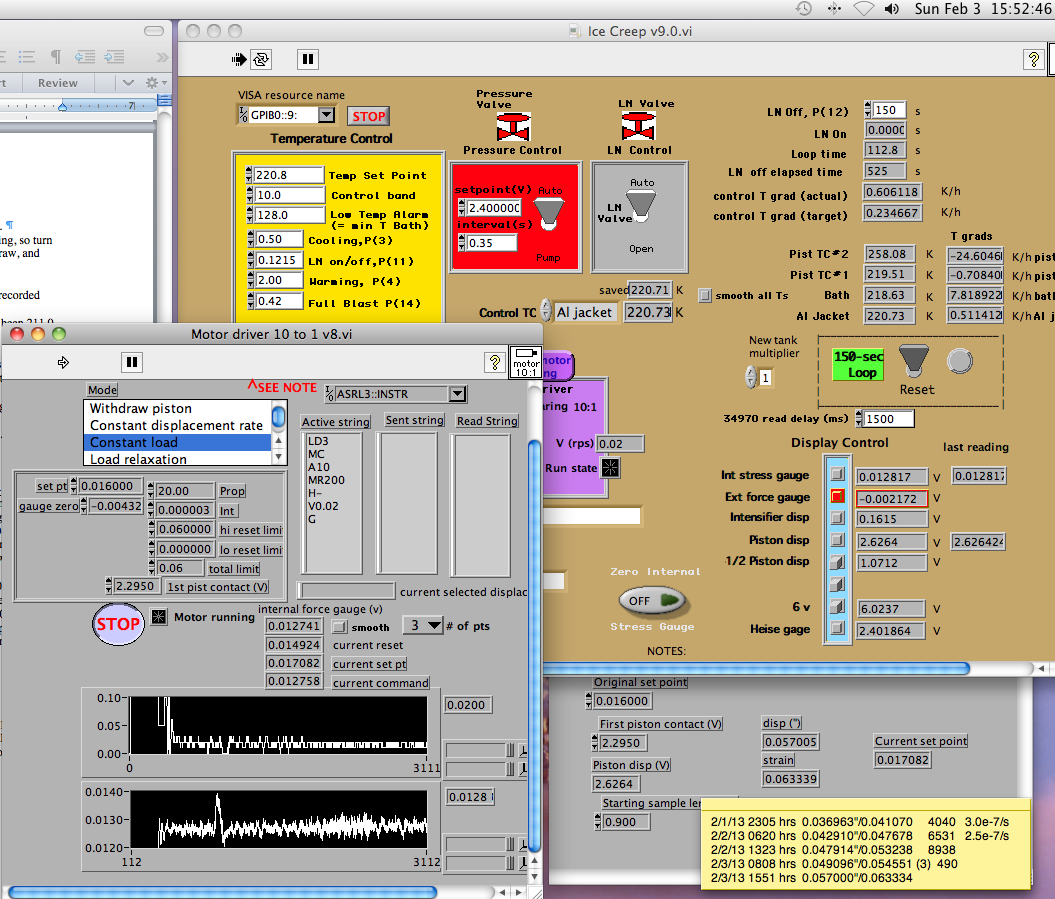Open the VISA resource name dropdown
1055x899 pixels.
[327, 115]
